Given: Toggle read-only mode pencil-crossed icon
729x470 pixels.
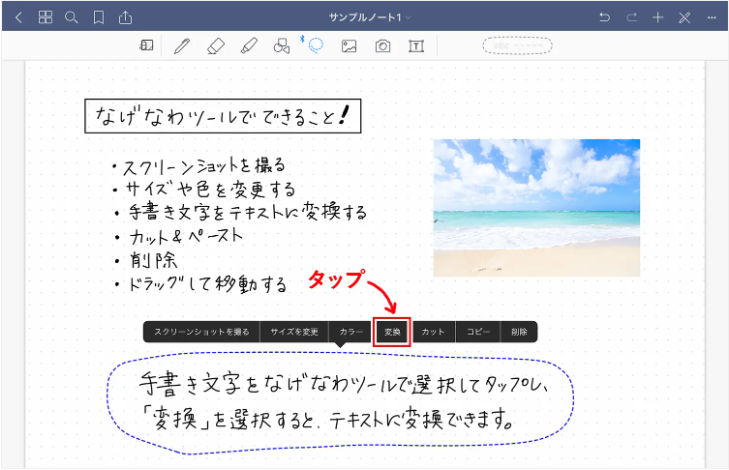Looking at the screenshot, I should (x=684, y=18).
